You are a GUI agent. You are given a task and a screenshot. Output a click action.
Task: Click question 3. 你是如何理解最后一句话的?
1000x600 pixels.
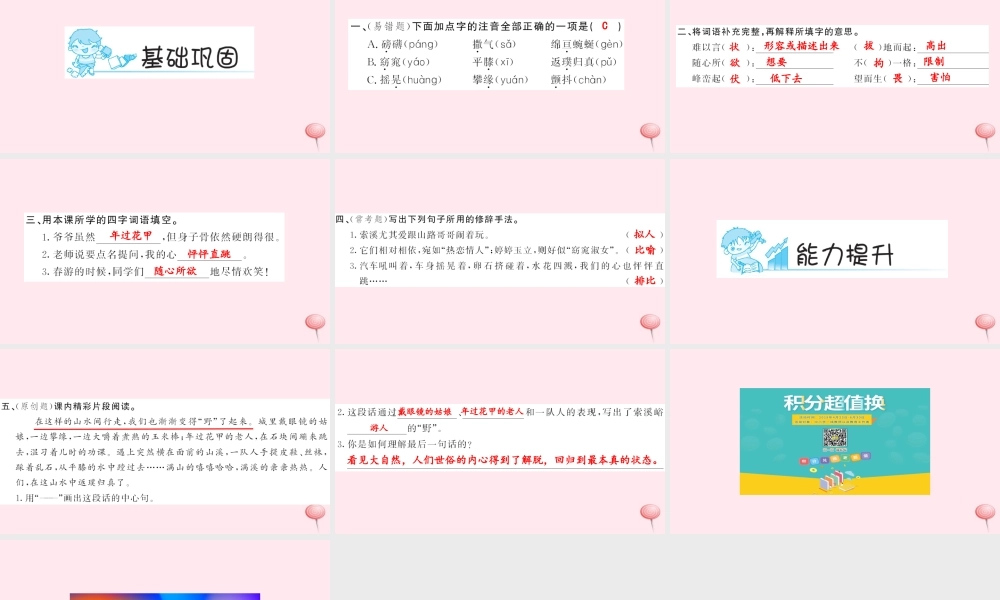[405, 444]
